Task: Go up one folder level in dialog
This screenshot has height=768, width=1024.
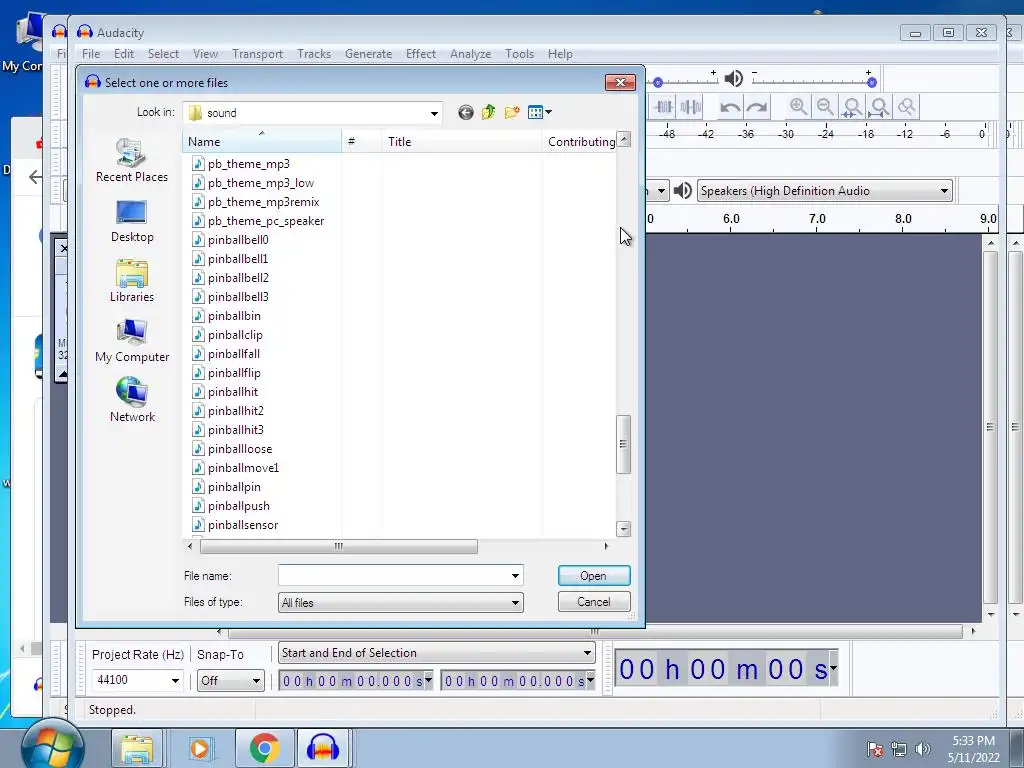Action: tap(488, 112)
